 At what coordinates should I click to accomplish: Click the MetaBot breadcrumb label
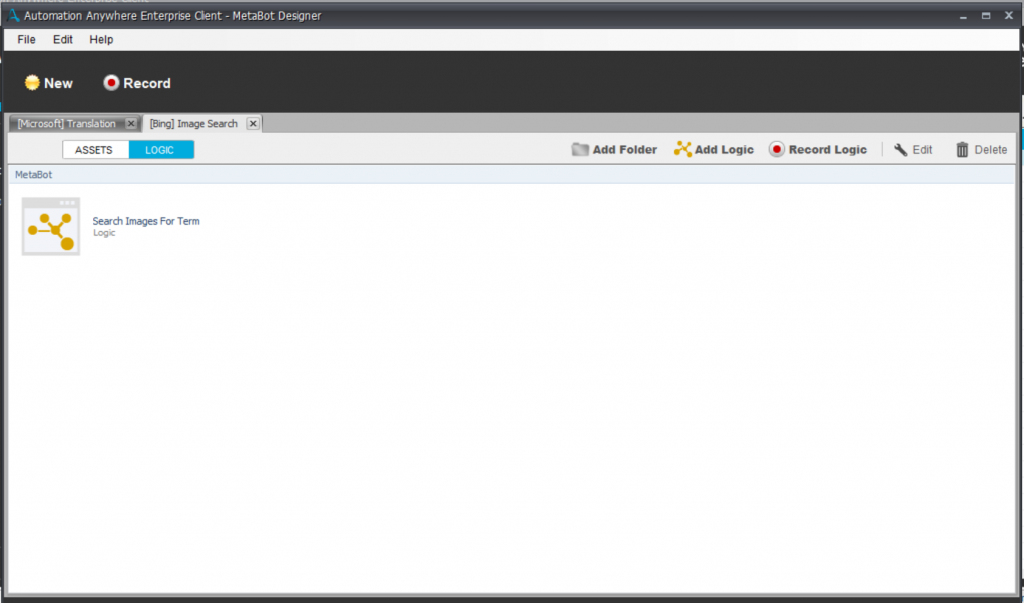[33, 174]
